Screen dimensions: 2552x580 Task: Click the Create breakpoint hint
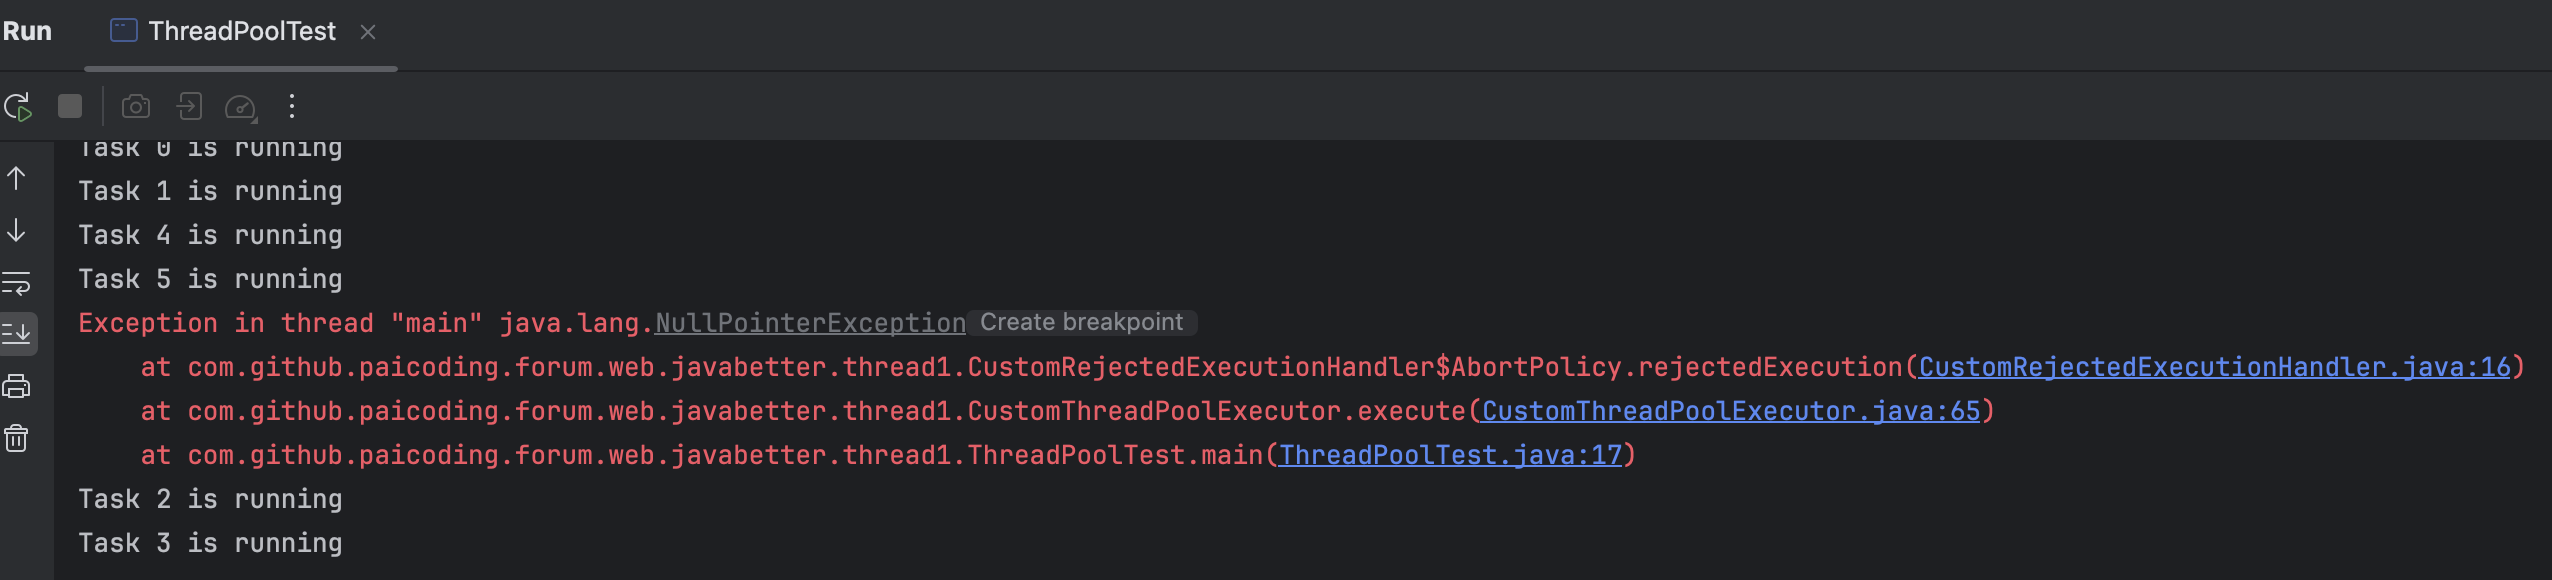(x=1081, y=322)
